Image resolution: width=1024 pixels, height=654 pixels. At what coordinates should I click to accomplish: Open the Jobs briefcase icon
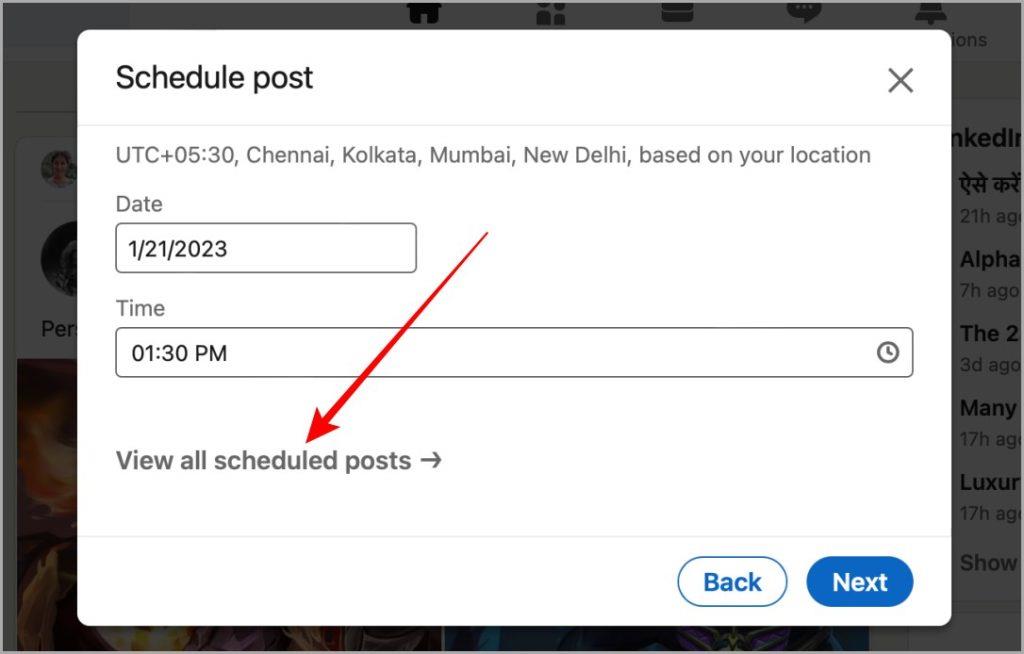point(677,12)
